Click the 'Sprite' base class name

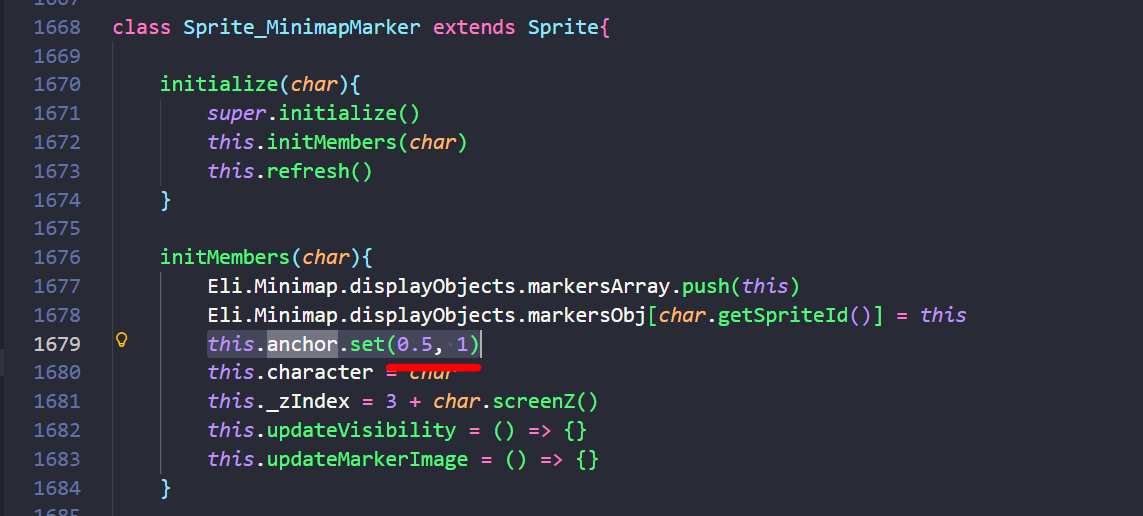tap(563, 28)
